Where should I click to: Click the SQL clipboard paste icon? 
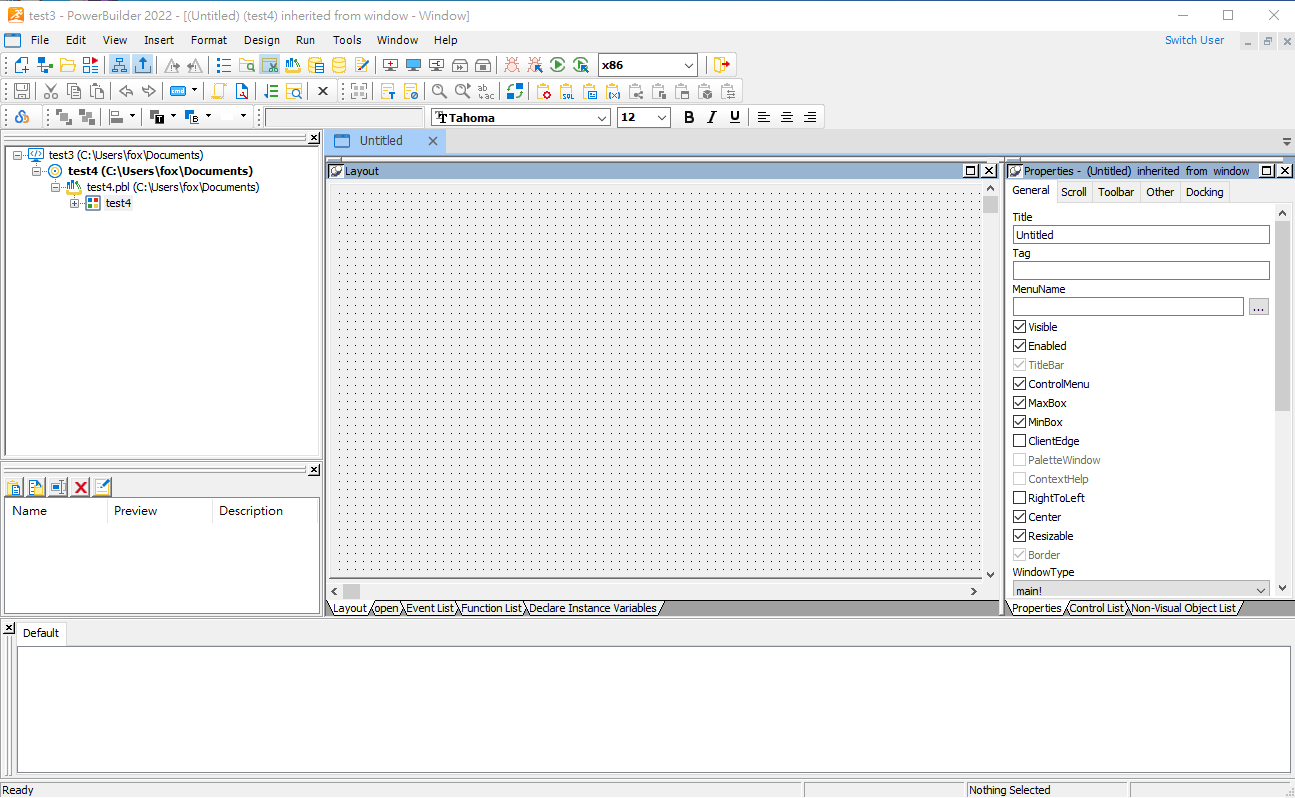tap(567, 91)
